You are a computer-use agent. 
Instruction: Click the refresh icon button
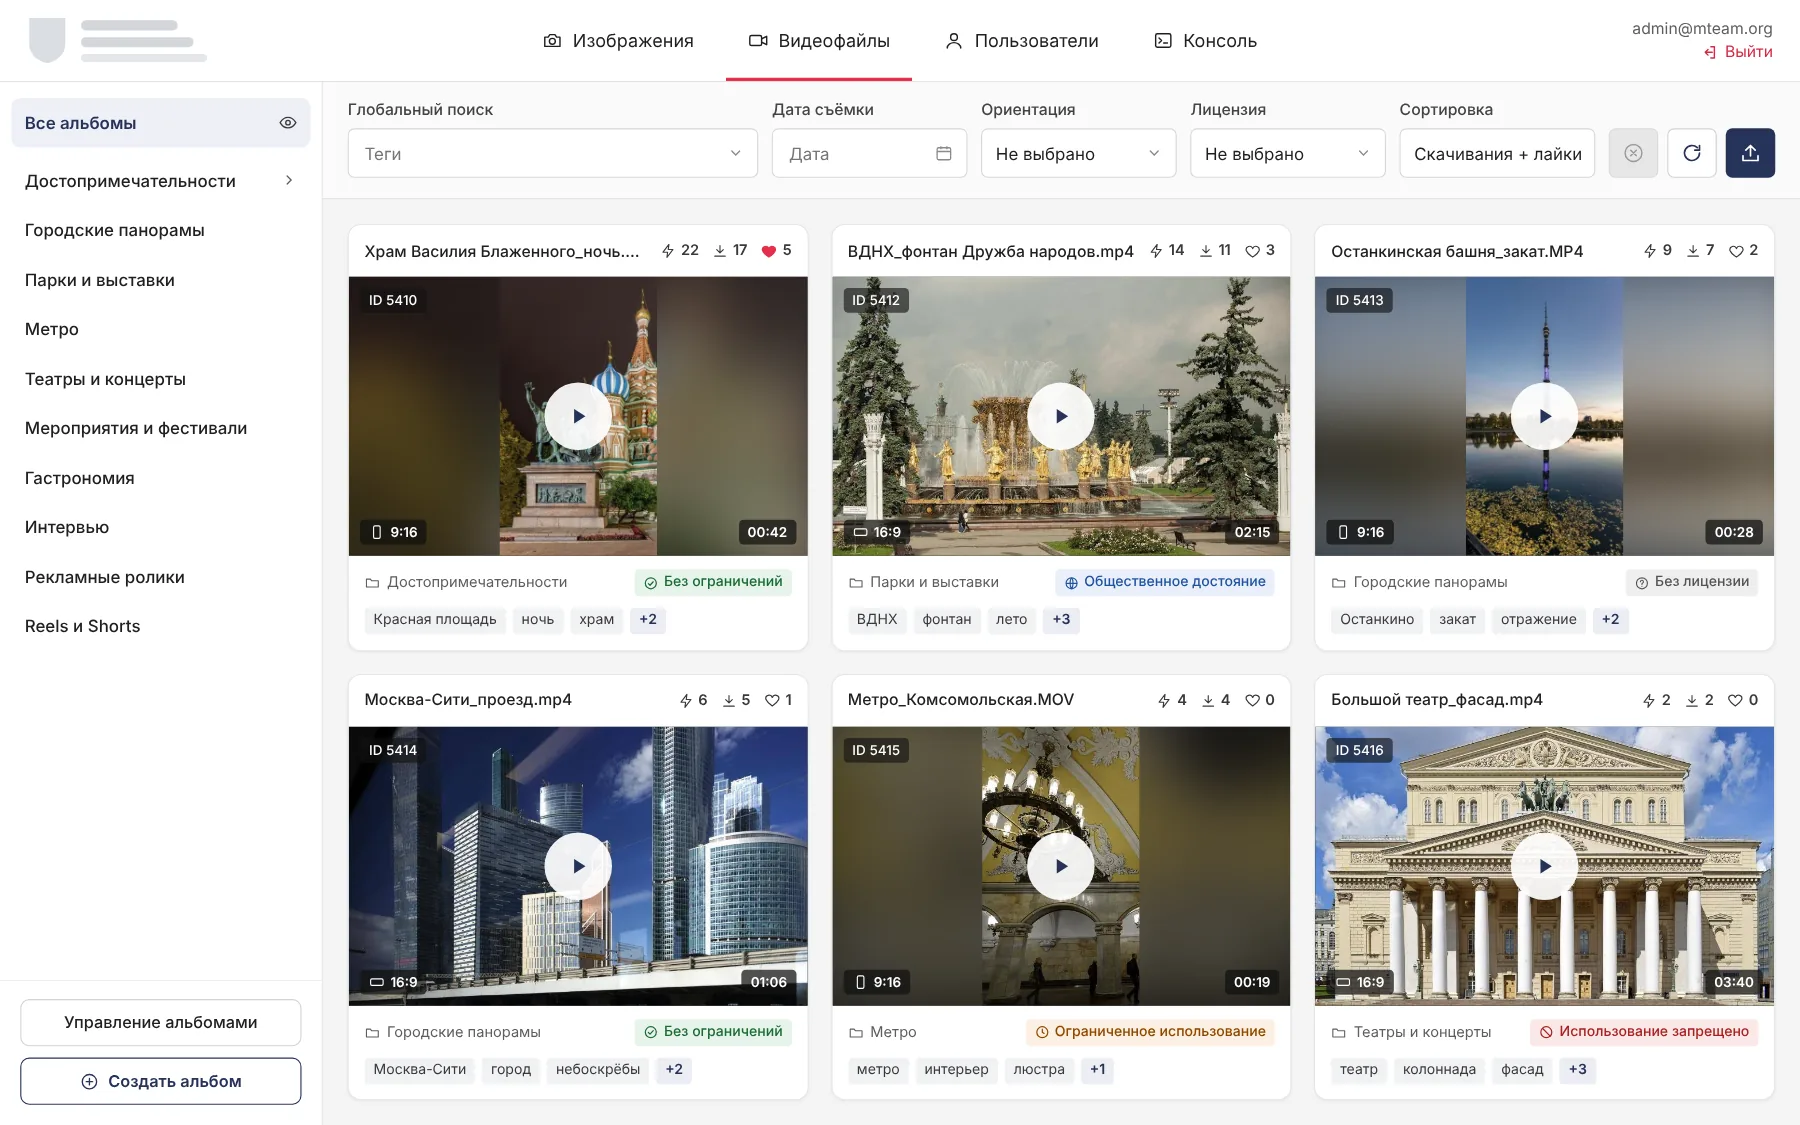(x=1692, y=153)
